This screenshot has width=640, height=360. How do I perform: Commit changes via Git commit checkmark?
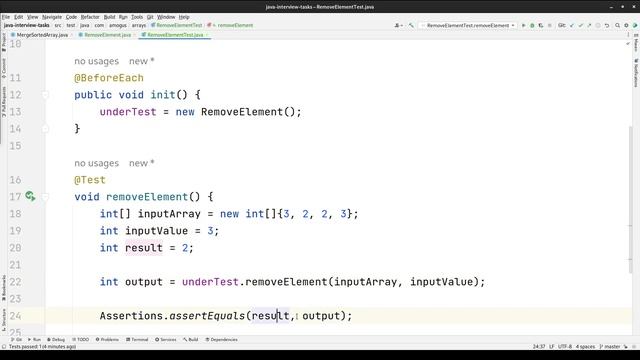[x=580, y=25]
